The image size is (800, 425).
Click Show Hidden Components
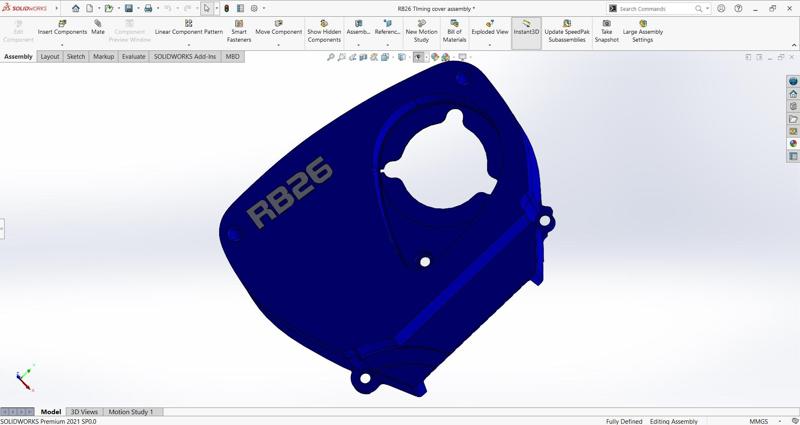(324, 31)
